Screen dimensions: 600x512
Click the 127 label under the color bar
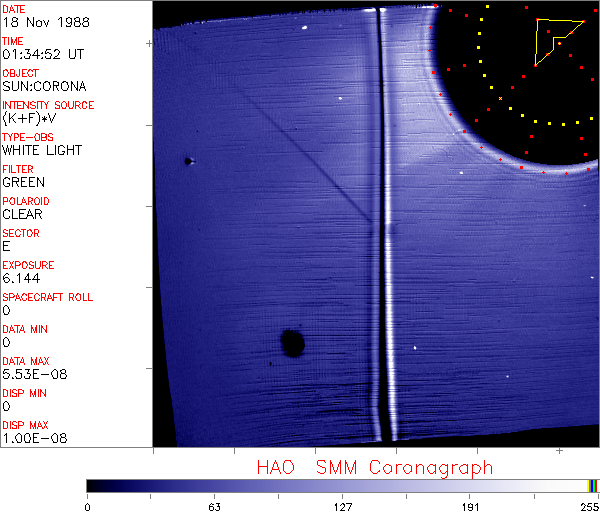pyautogui.click(x=343, y=506)
